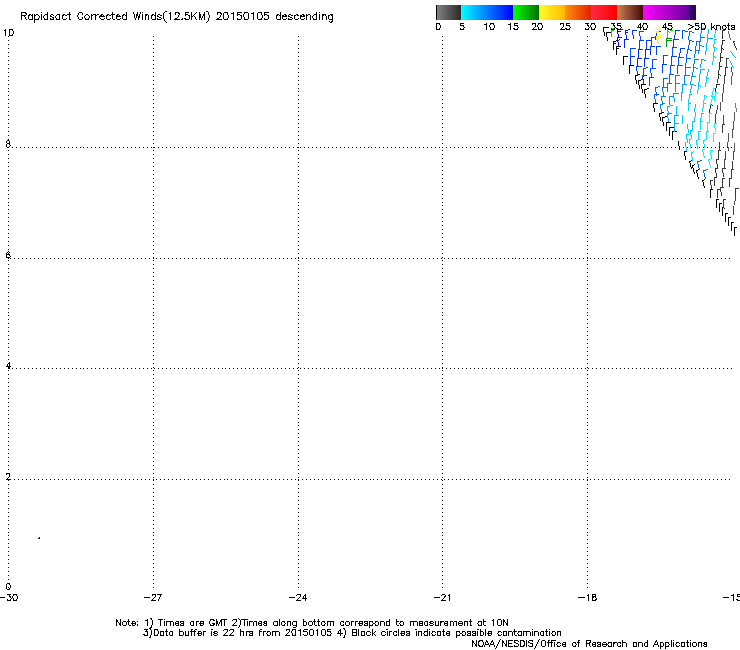740x650 pixels.
Task: Pick the orange 25–30 knots legend swatch
Action: pos(578,12)
